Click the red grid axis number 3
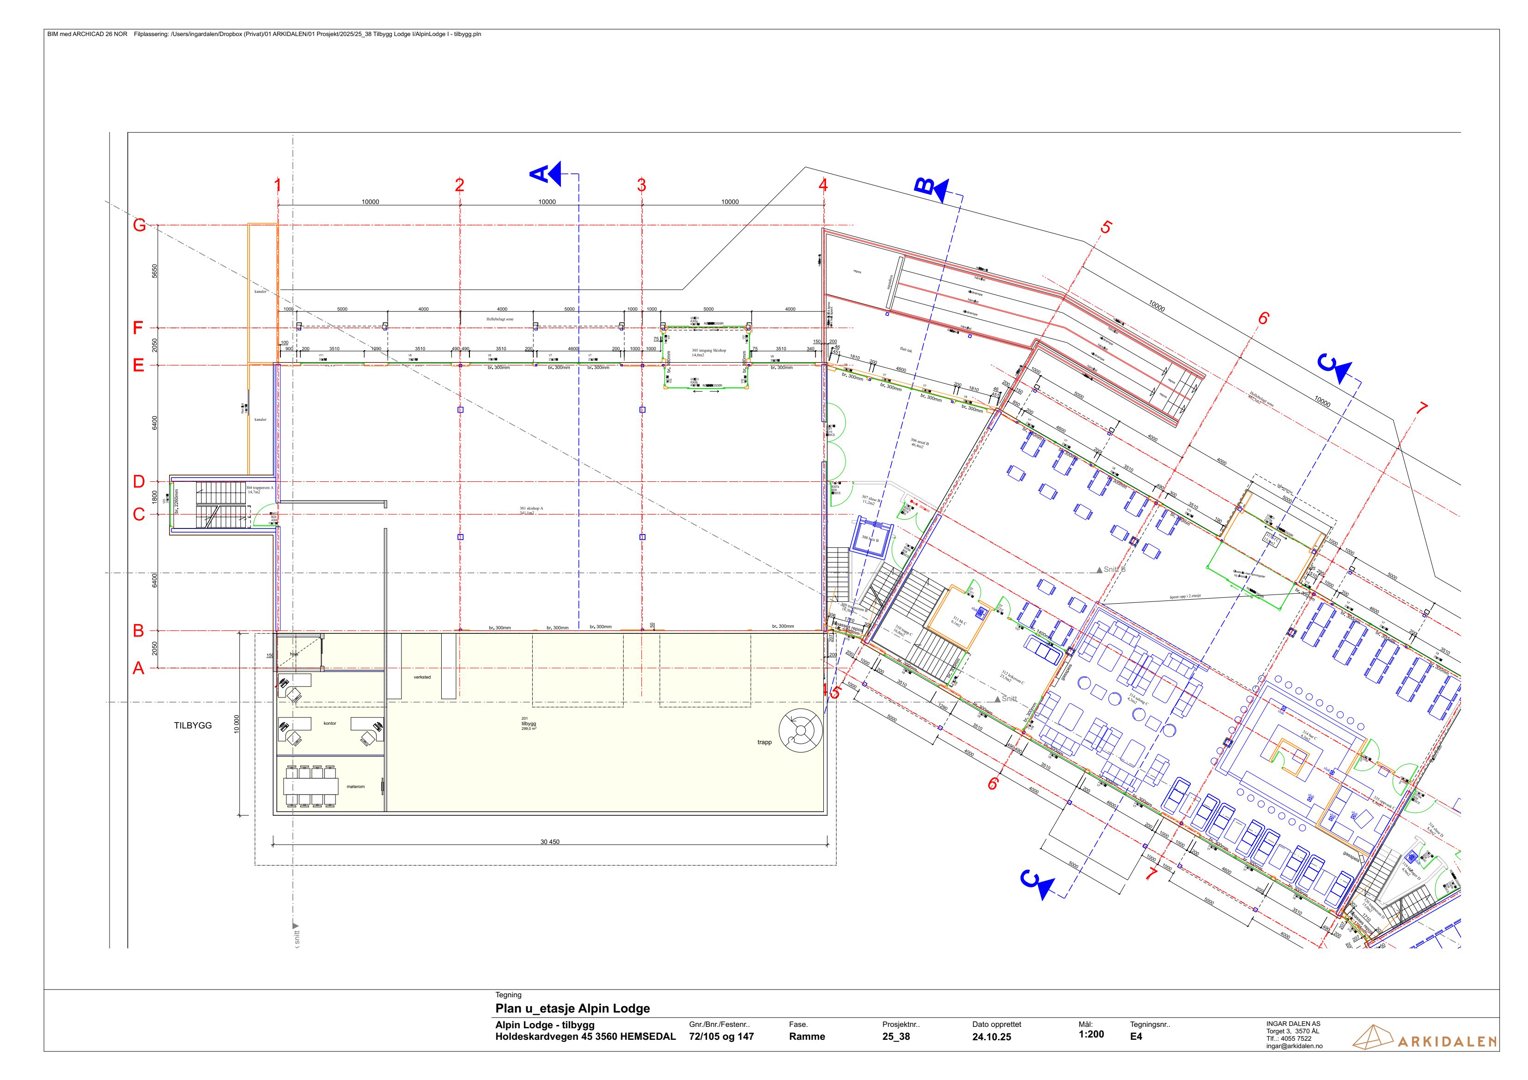The height and width of the screenshot is (1080, 1528). (641, 185)
